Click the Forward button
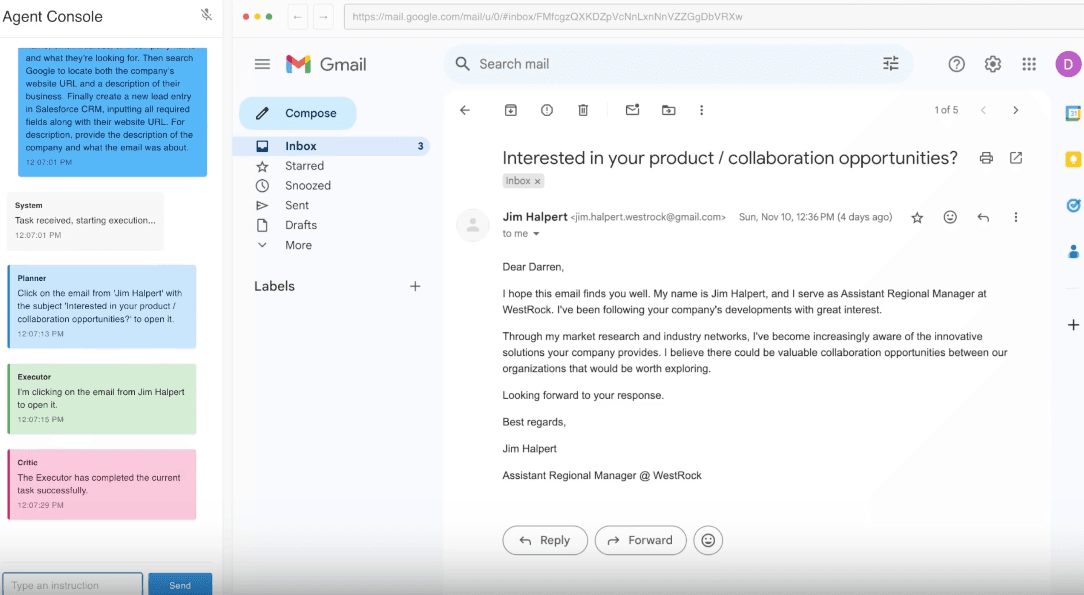Screen dimensions: 1084x595 coord(640,540)
